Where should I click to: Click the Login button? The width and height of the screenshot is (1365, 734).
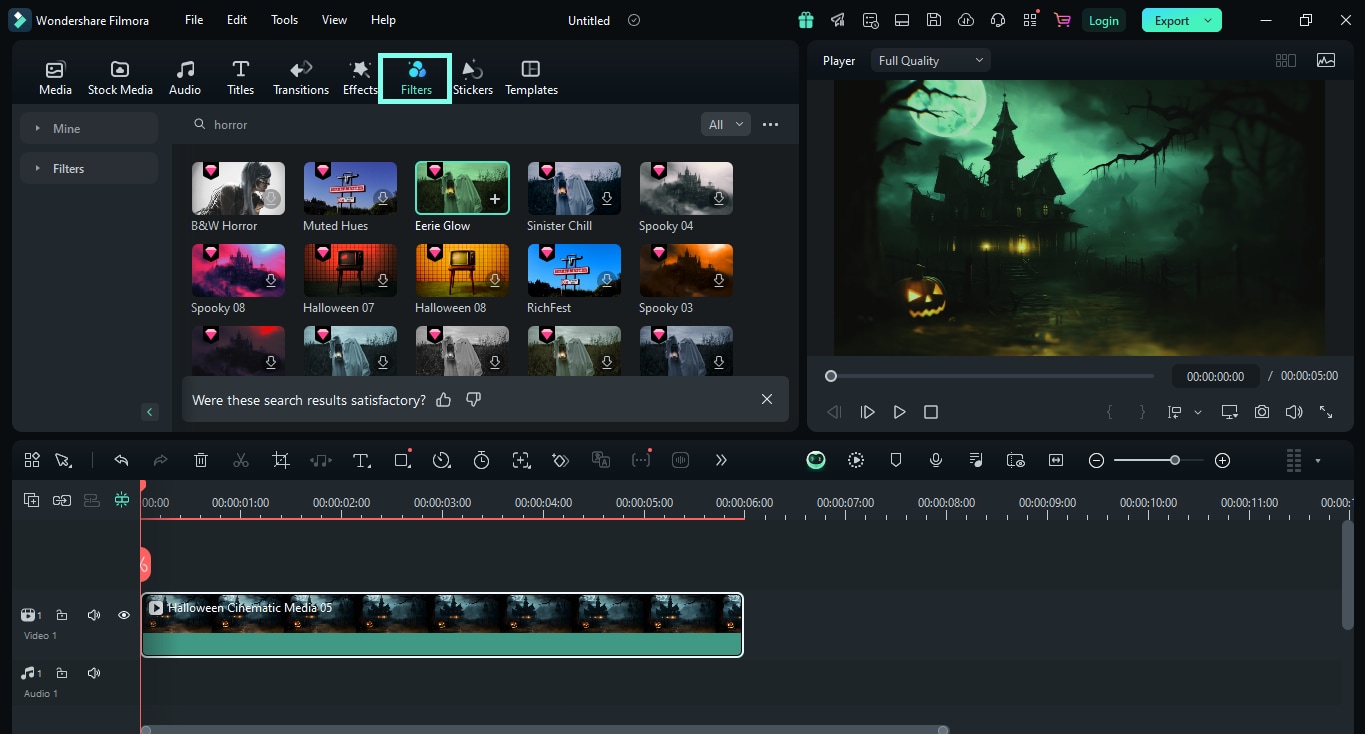1103,20
